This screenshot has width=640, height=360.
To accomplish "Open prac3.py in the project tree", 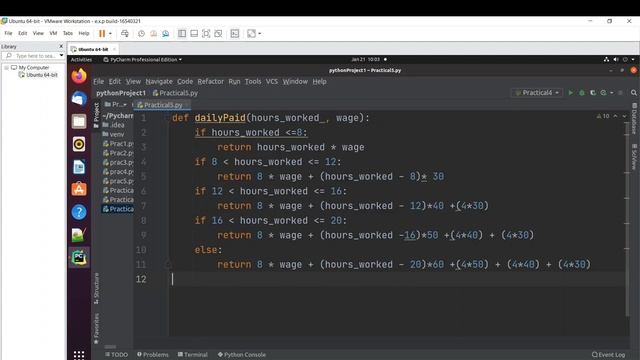I will pos(118,162).
